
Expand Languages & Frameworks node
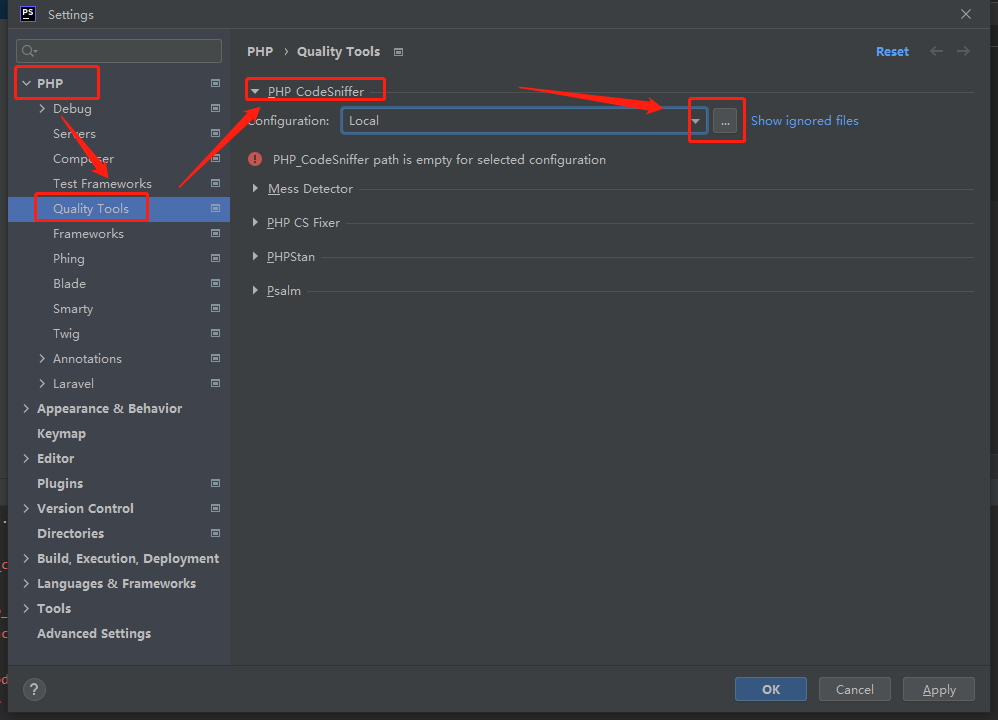[x=26, y=583]
